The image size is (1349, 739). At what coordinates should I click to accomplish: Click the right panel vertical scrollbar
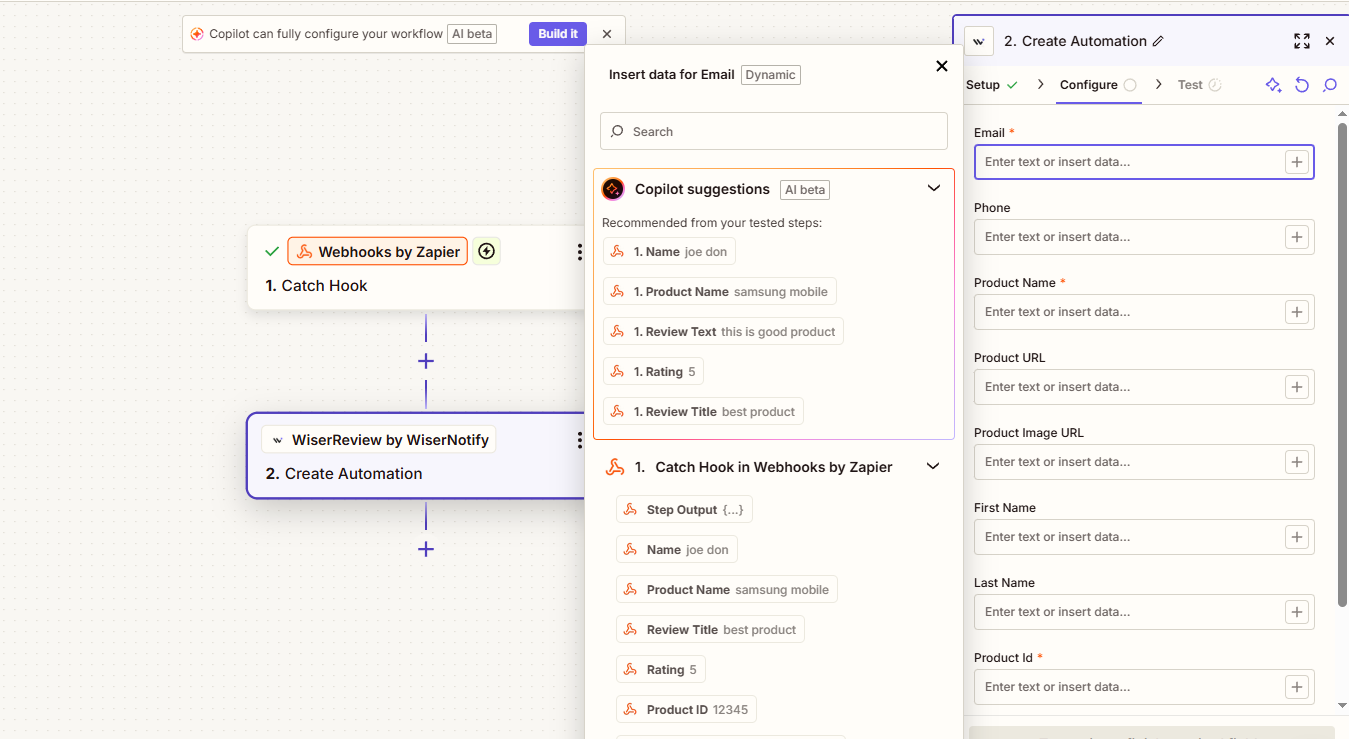pyautogui.click(x=1342, y=360)
